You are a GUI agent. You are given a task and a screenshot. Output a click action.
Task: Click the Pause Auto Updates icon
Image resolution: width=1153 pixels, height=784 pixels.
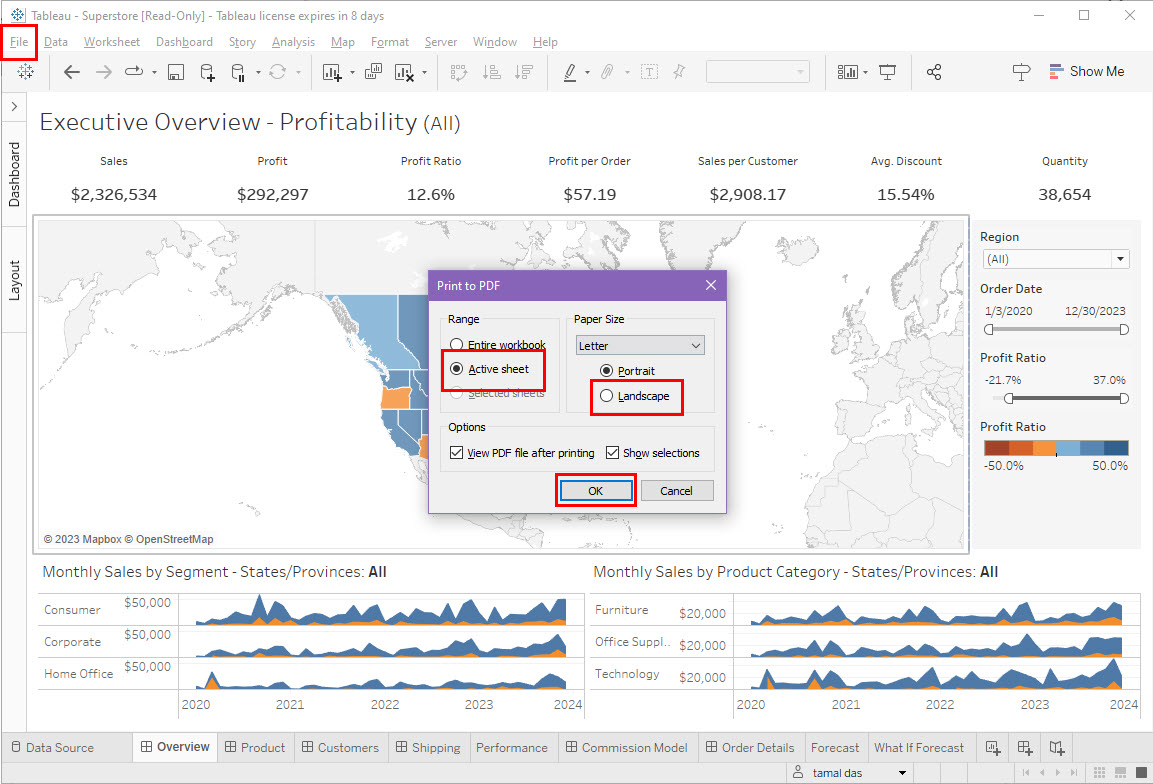click(x=238, y=71)
